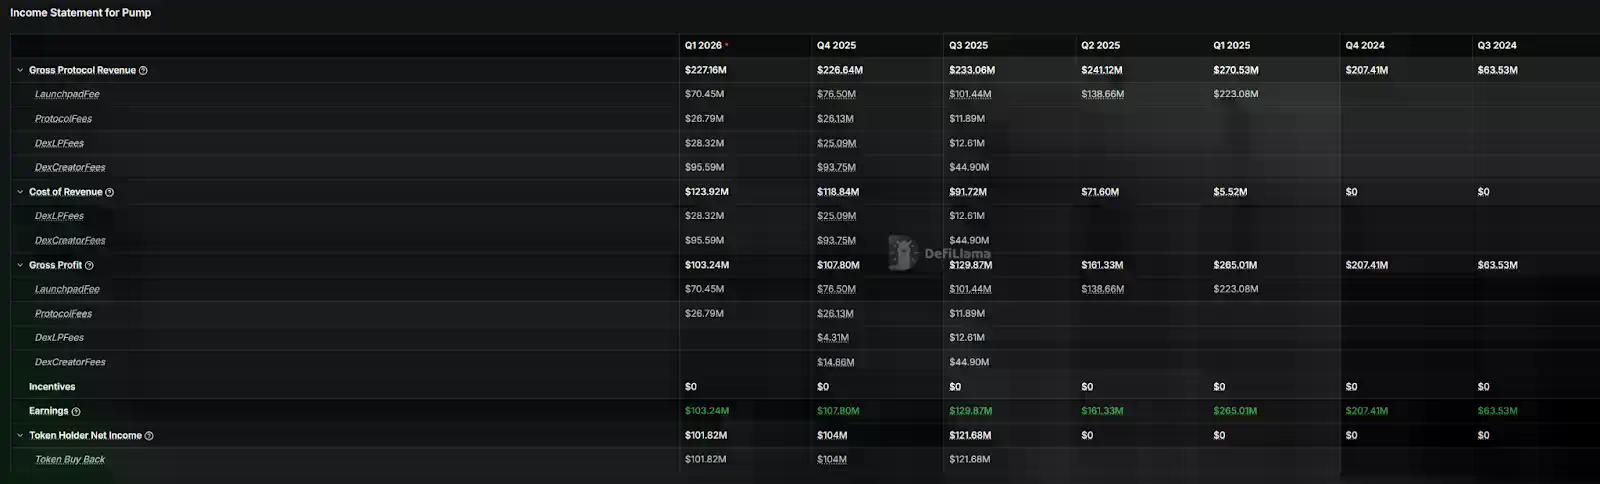The width and height of the screenshot is (1600, 484).
Task: Click Income Statement for Pump title
Action: (x=81, y=13)
